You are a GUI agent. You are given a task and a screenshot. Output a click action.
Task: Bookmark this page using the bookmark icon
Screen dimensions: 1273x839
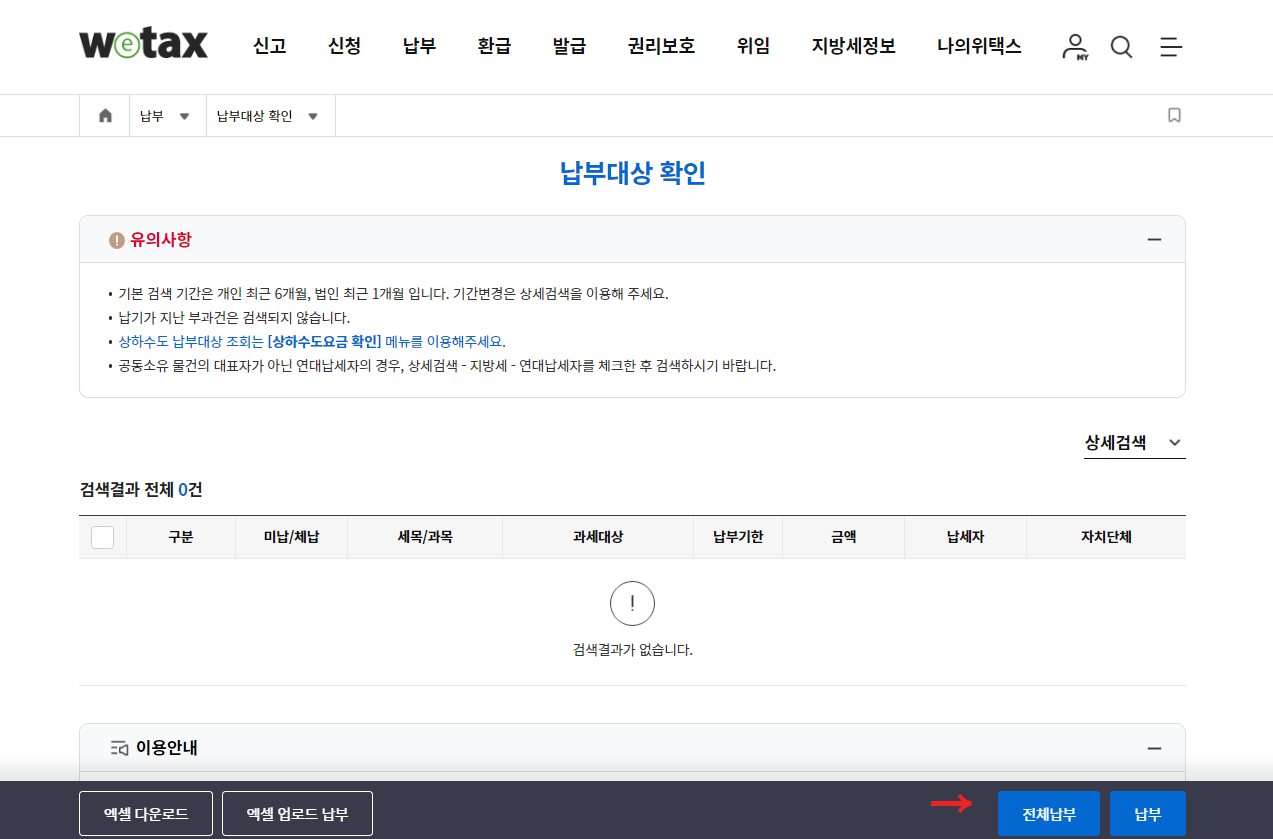point(1174,115)
